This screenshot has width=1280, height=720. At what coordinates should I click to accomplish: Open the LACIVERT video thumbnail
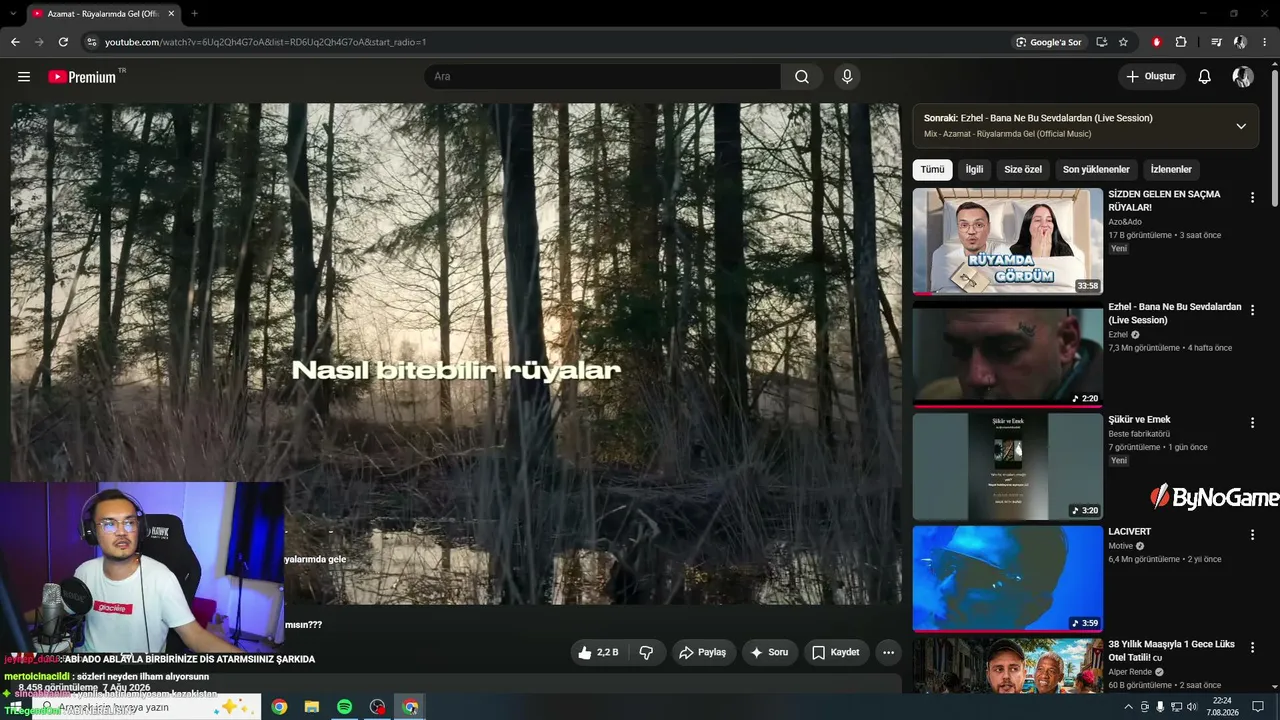pyautogui.click(x=1007, y=579)
